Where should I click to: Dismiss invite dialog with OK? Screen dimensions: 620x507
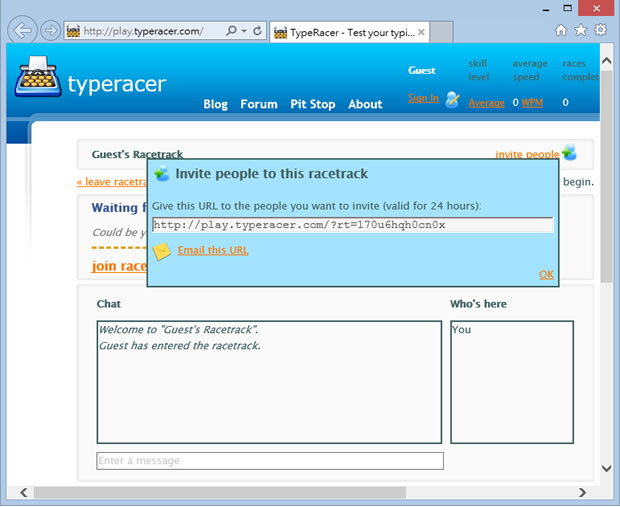click(x=546, y=274)
